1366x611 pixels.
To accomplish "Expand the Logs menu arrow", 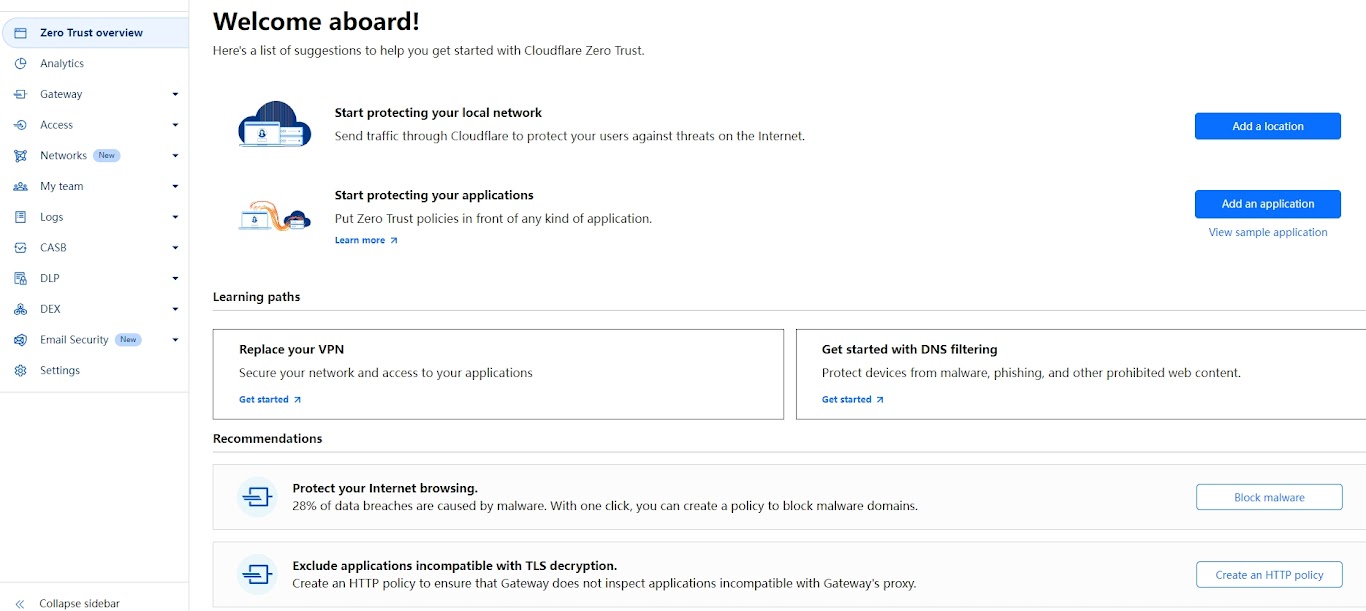I will pyautogui.click(x=175, y=217).
